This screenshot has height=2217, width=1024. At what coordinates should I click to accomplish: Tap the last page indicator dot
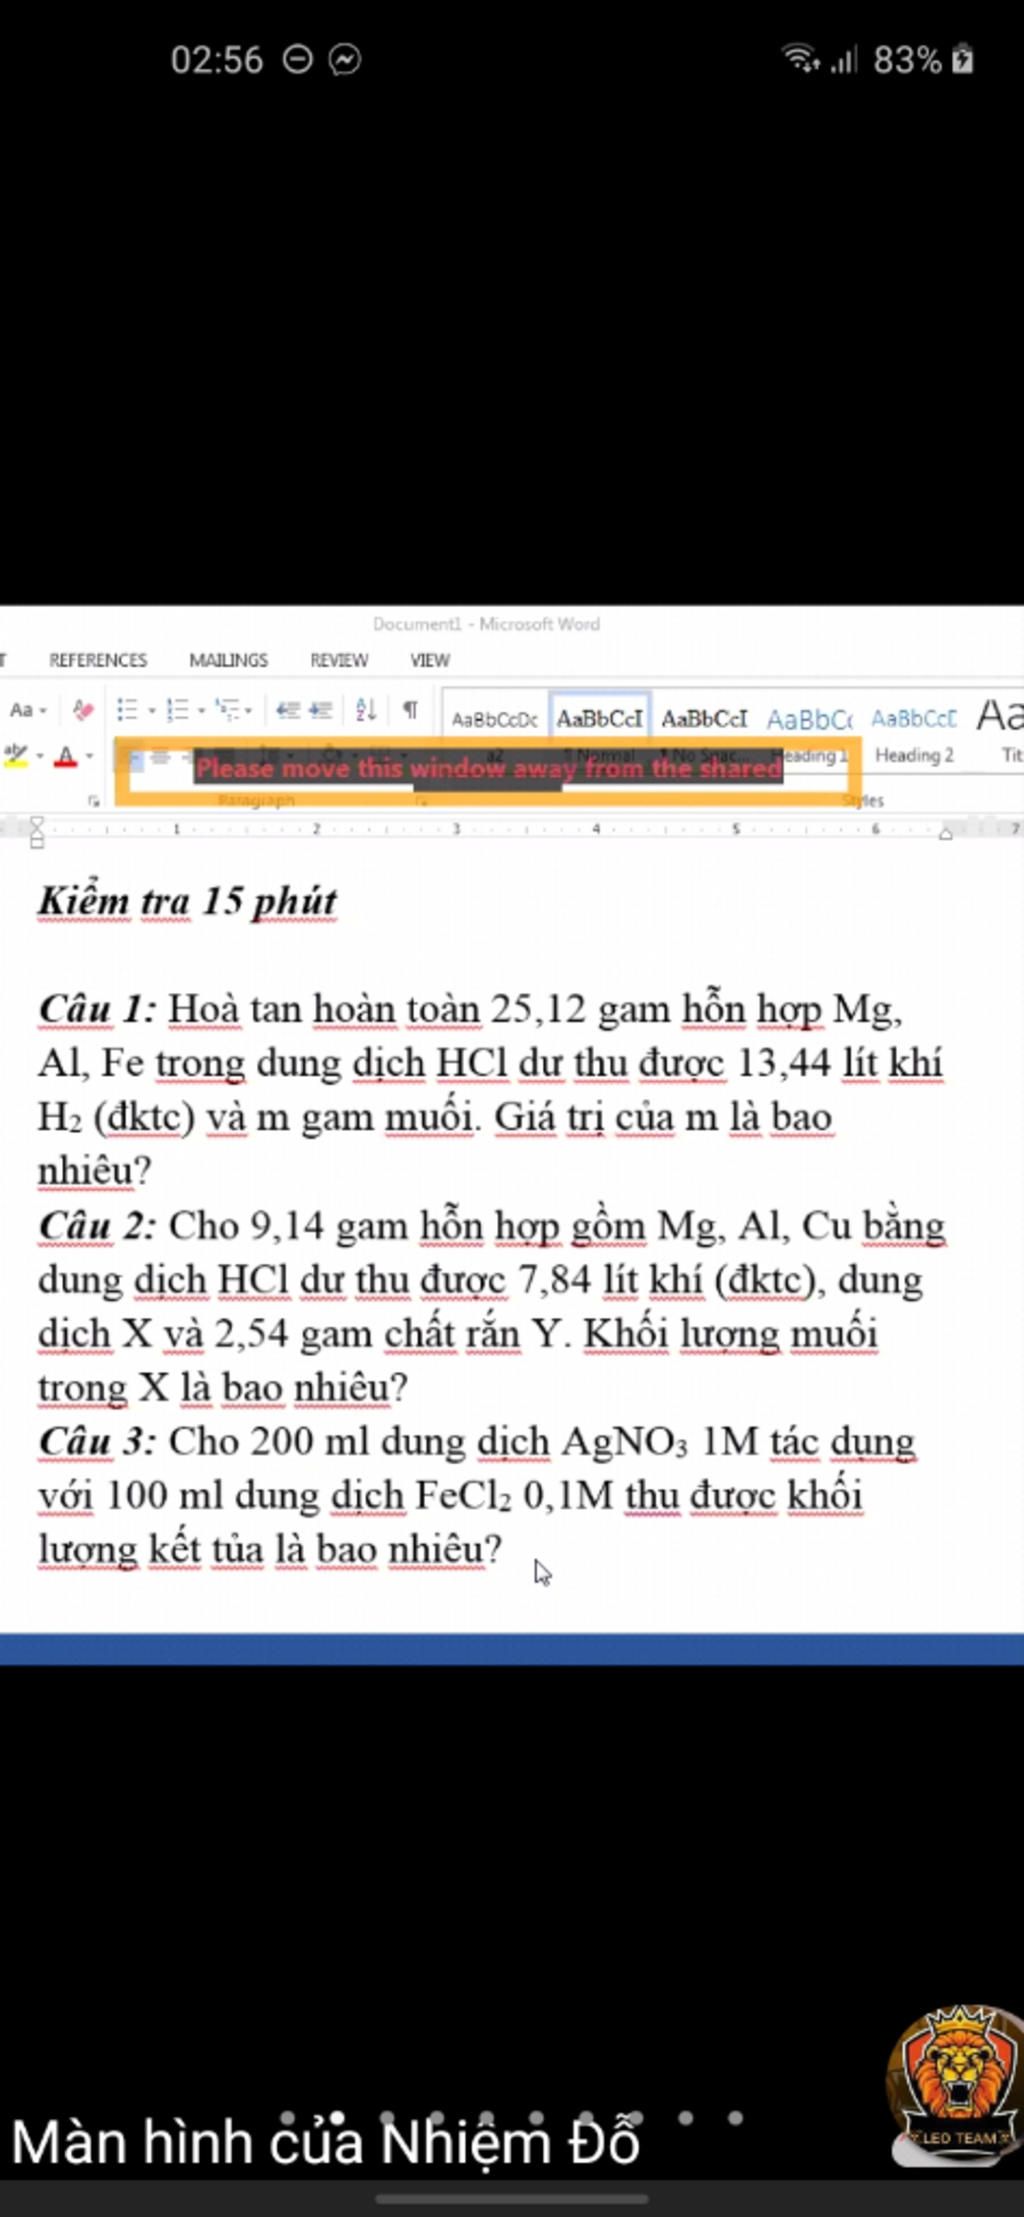(x=736, y=2117)
